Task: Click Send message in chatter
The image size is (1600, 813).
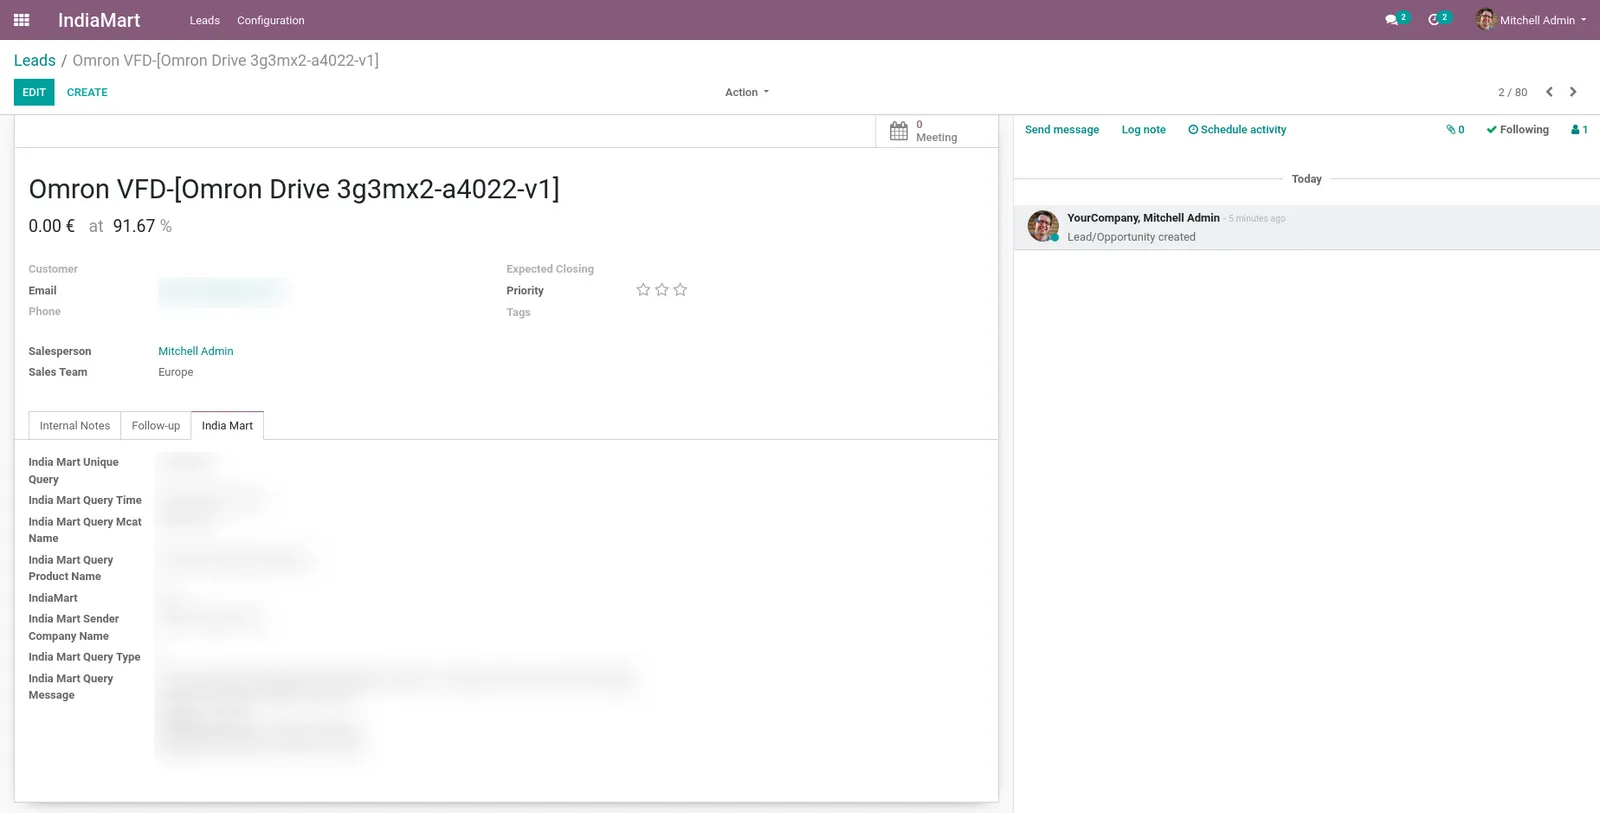Action: (x=1062, y=130)
